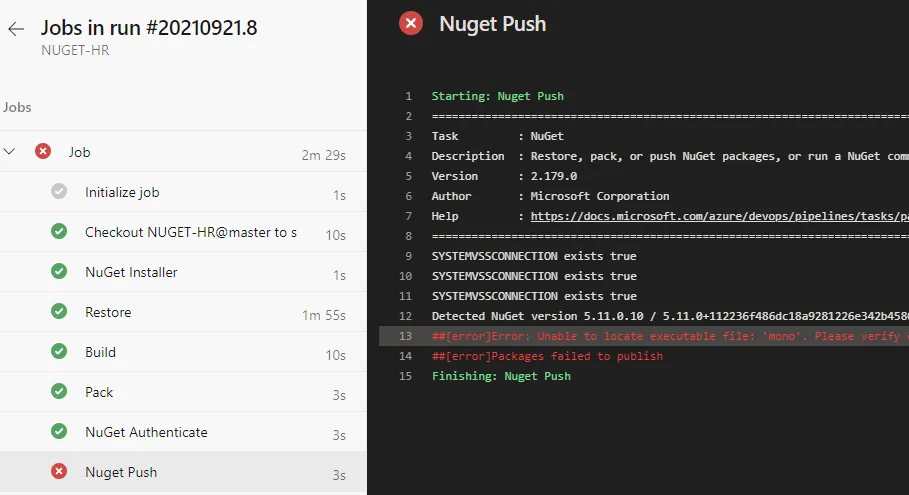Open the Checkout NUGET-HR@master step

(183, 232)
